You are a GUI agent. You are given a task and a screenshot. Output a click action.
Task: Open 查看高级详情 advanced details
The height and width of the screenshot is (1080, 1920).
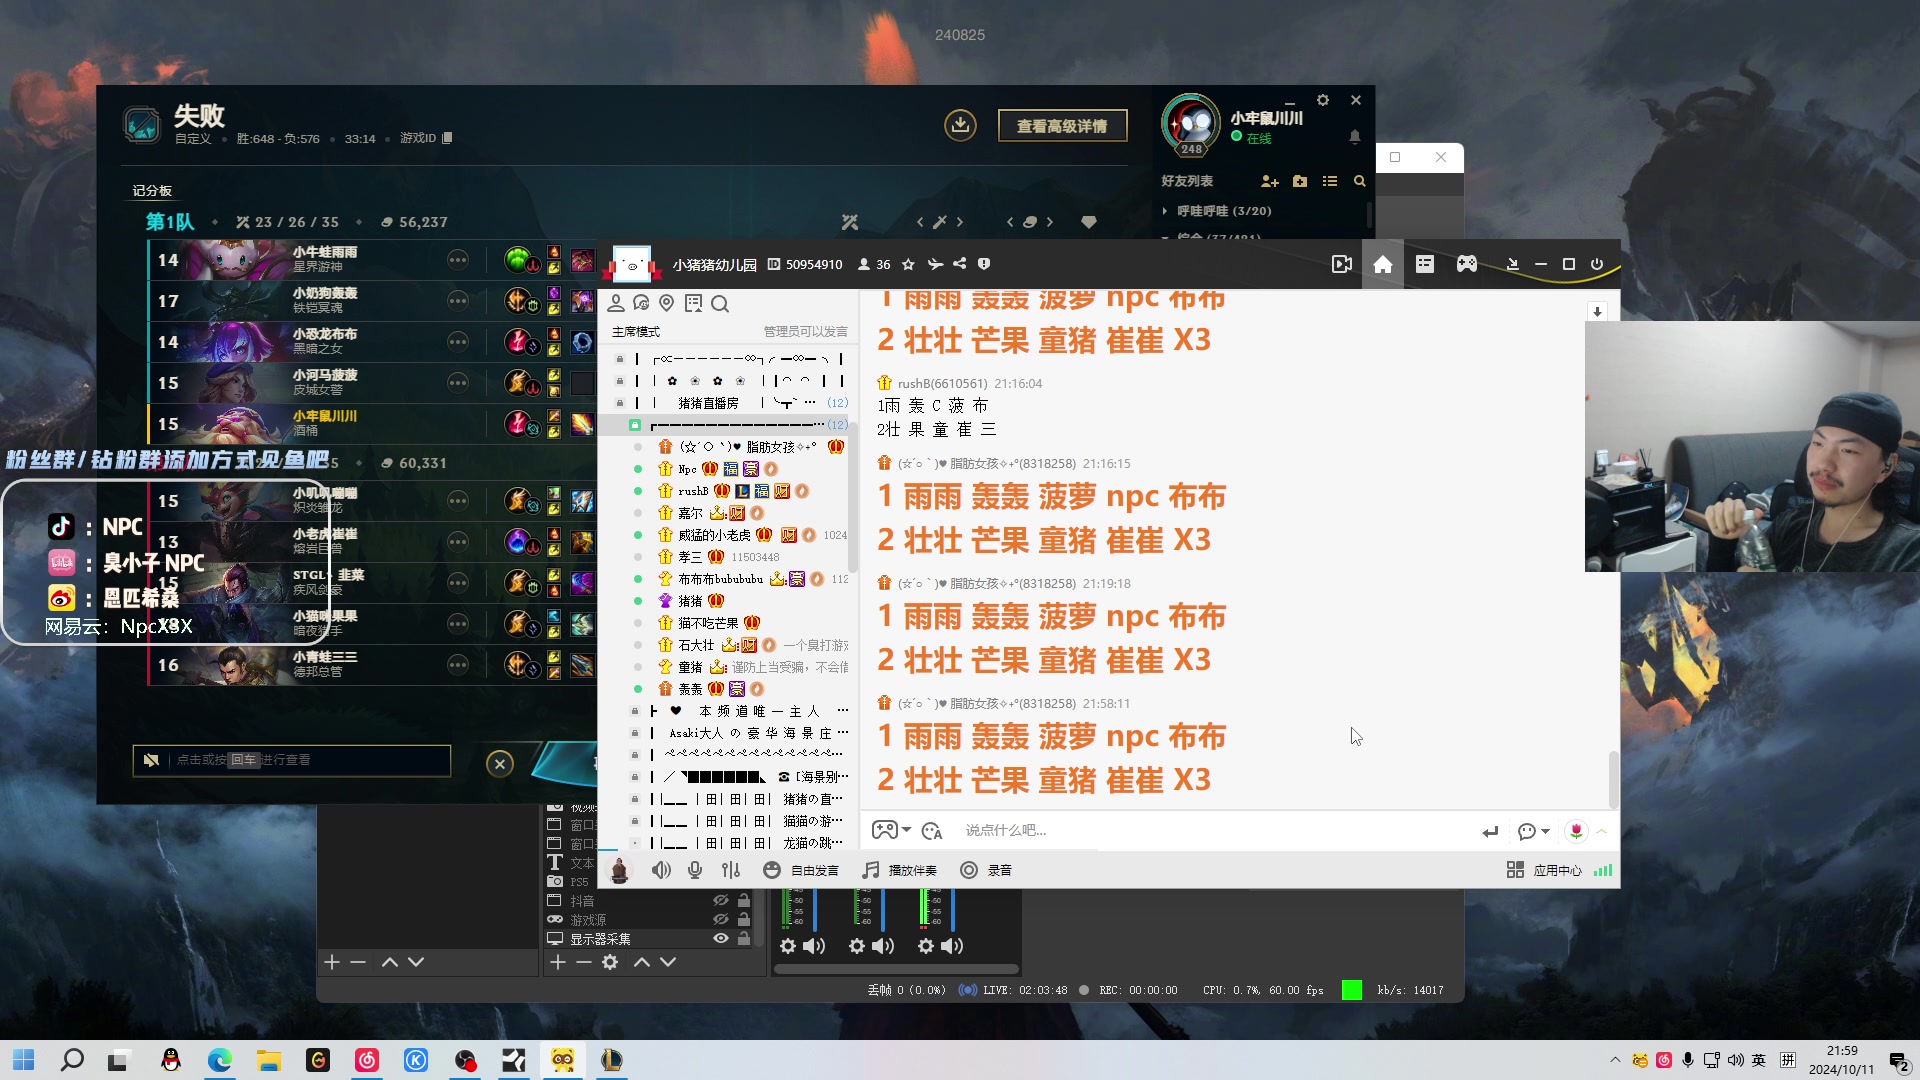coord(1062,126)
